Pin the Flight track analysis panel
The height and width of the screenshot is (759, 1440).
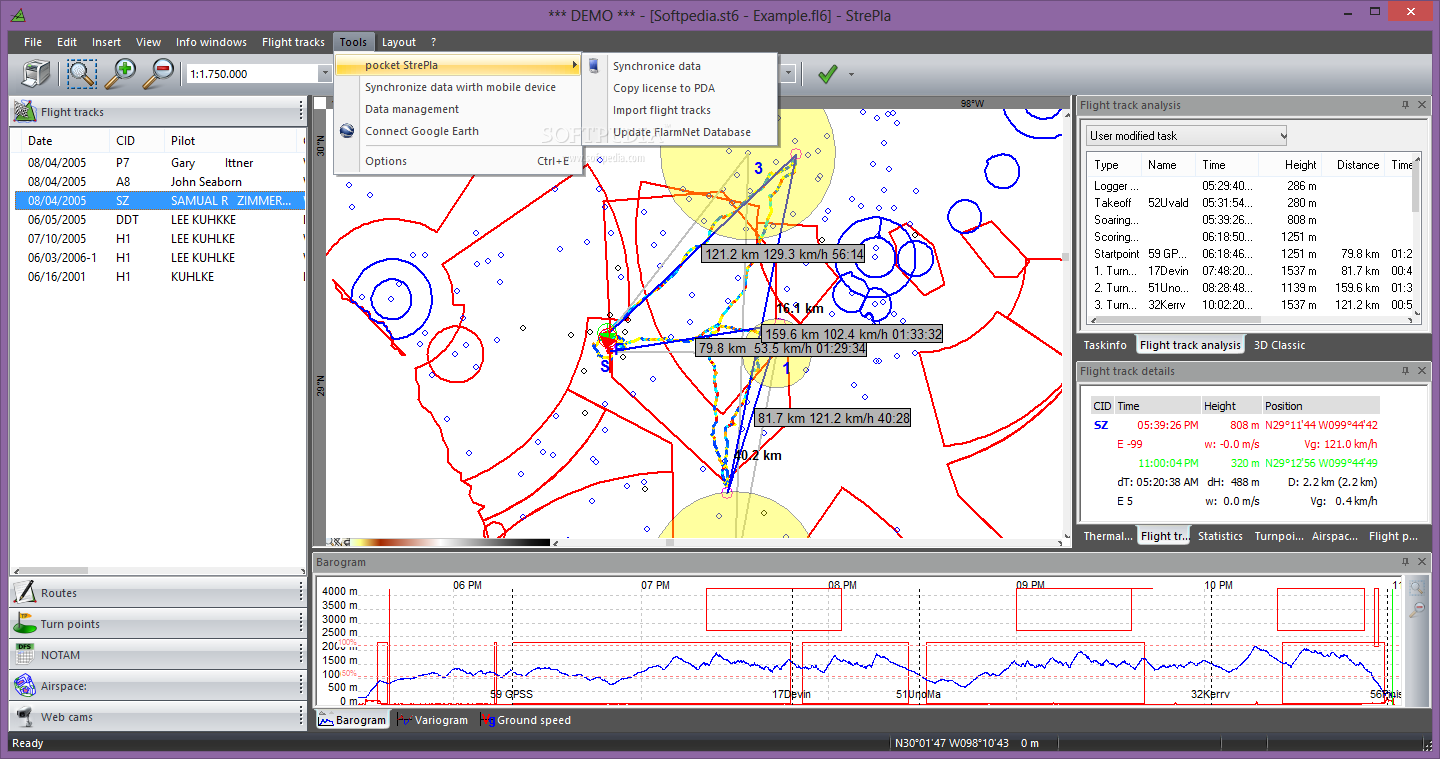(1404, 105)
